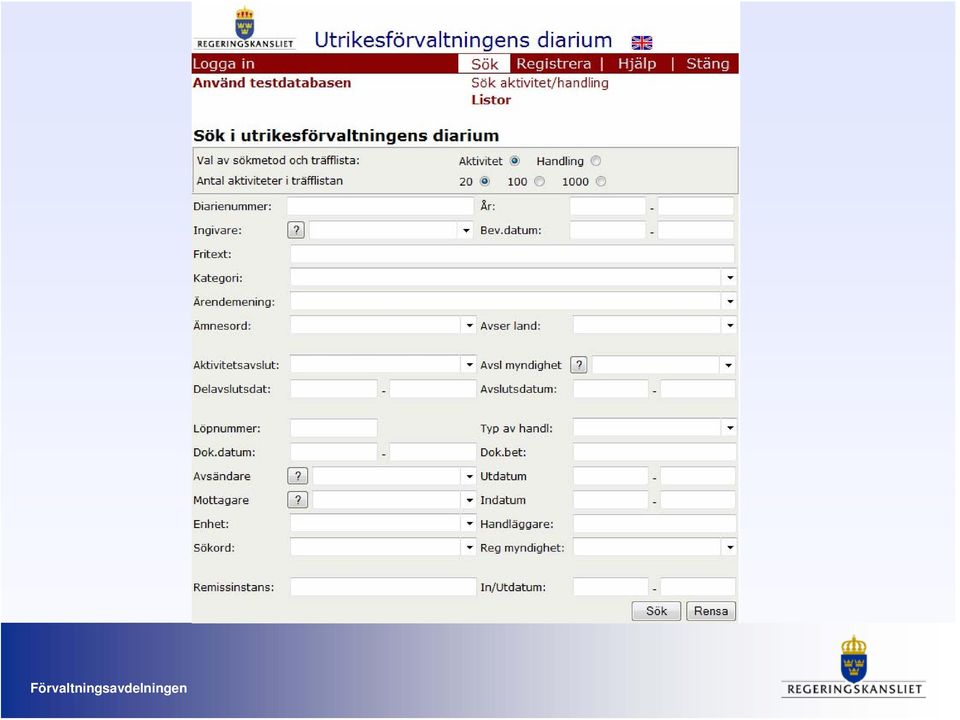Open the Hjälp menu item
The height and width of the screenshot is (720, 960).
pos(637,64)
